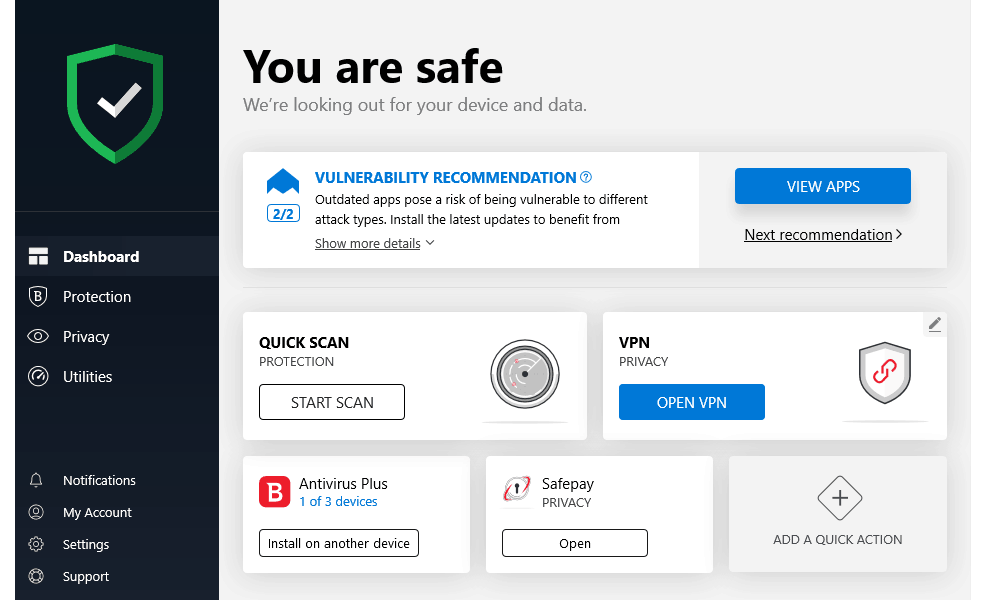Viewport: 1000px width, 600px height.
Task: Start a quick scan
Action: 332,402
